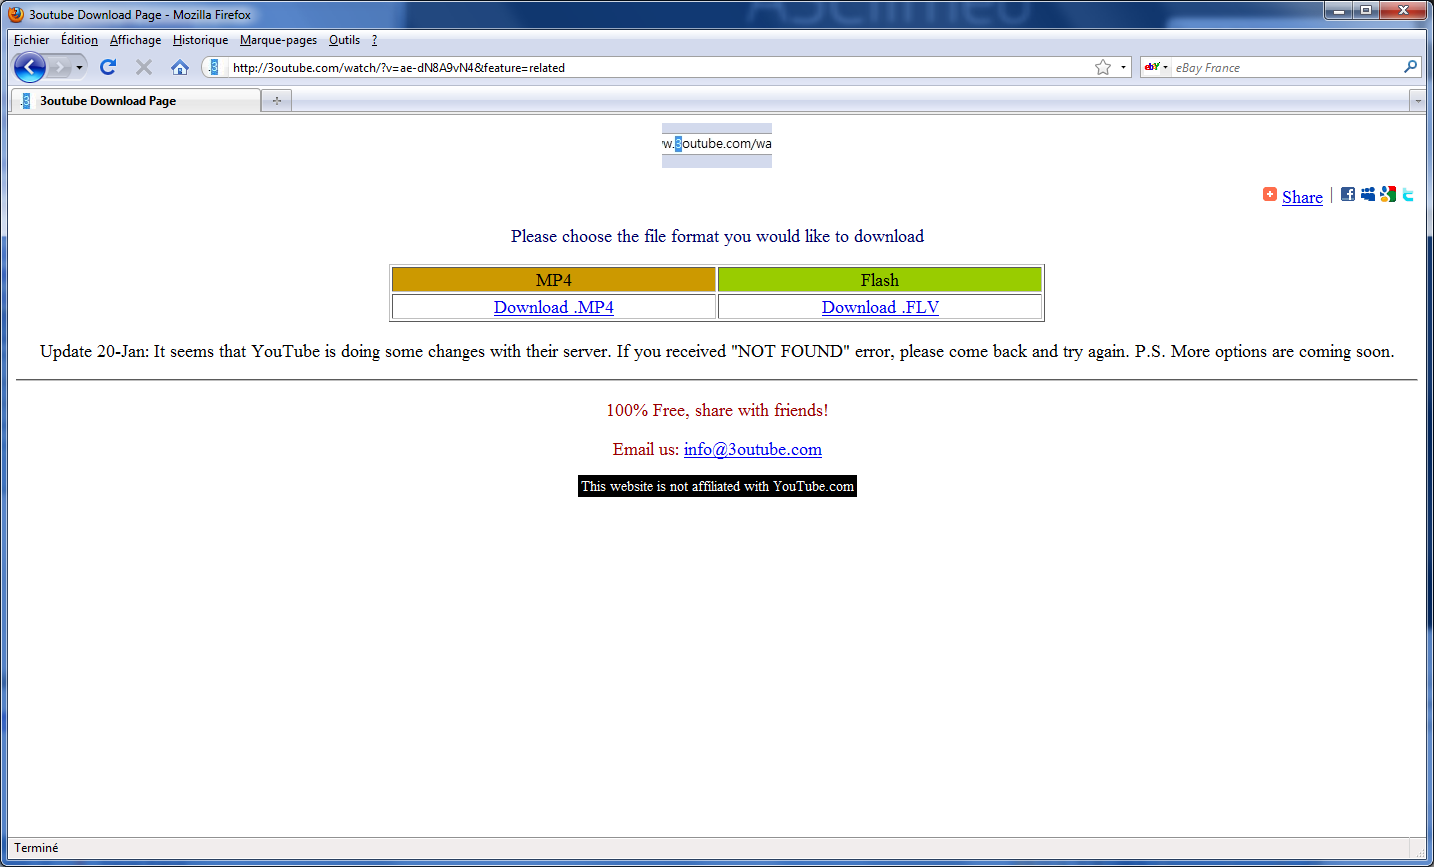Share on Twitter icon

[x=1408, y=194]
